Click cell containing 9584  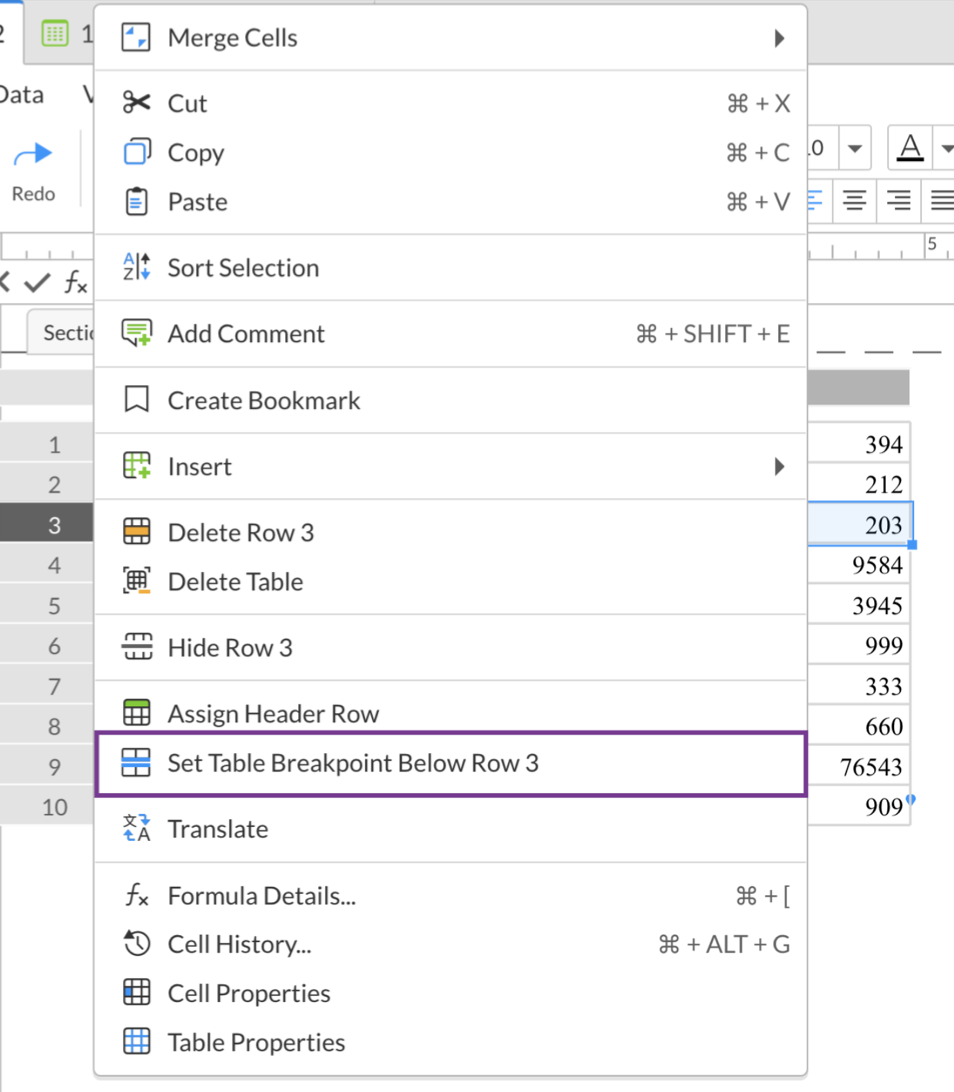coord(859,565)
